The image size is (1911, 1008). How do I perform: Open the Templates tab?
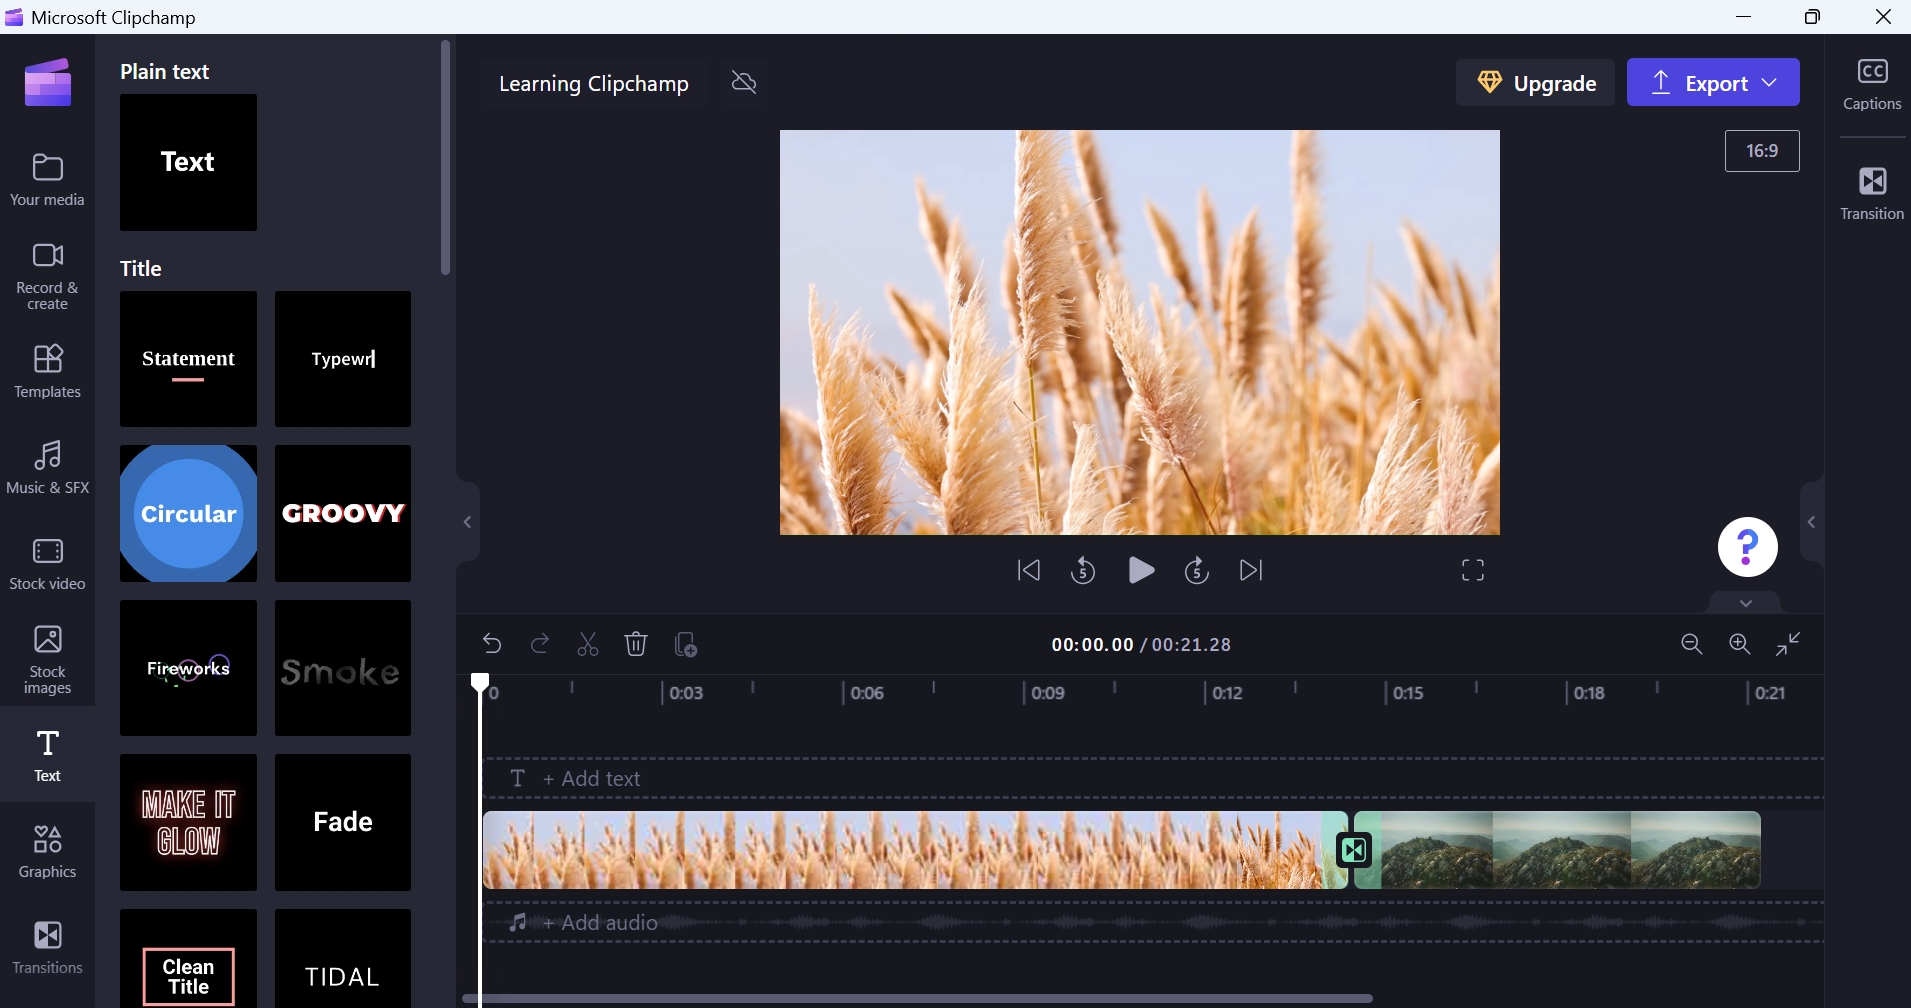tap(47, 371)
